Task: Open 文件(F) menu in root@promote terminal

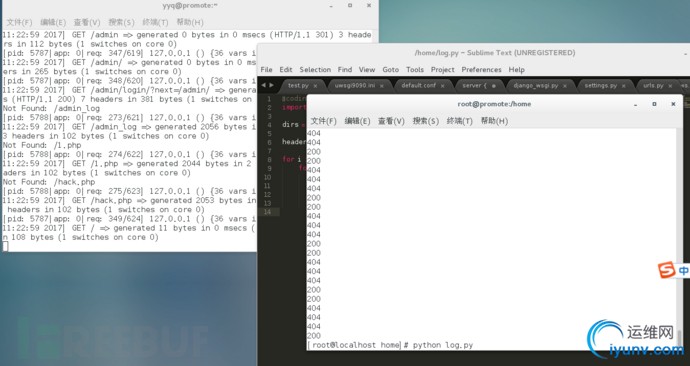Action: click(323, 121)
